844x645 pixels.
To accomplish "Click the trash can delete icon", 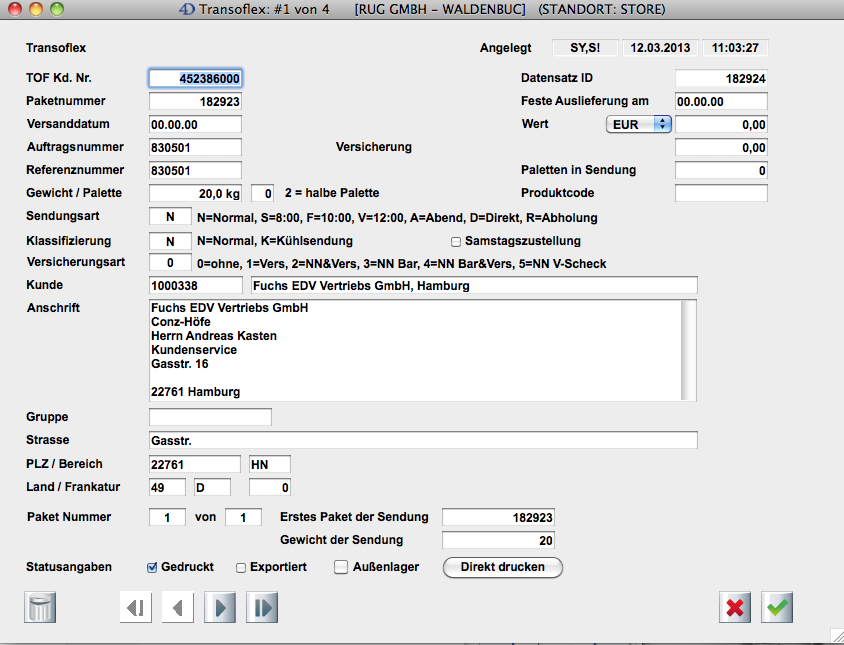I will 40,607.
